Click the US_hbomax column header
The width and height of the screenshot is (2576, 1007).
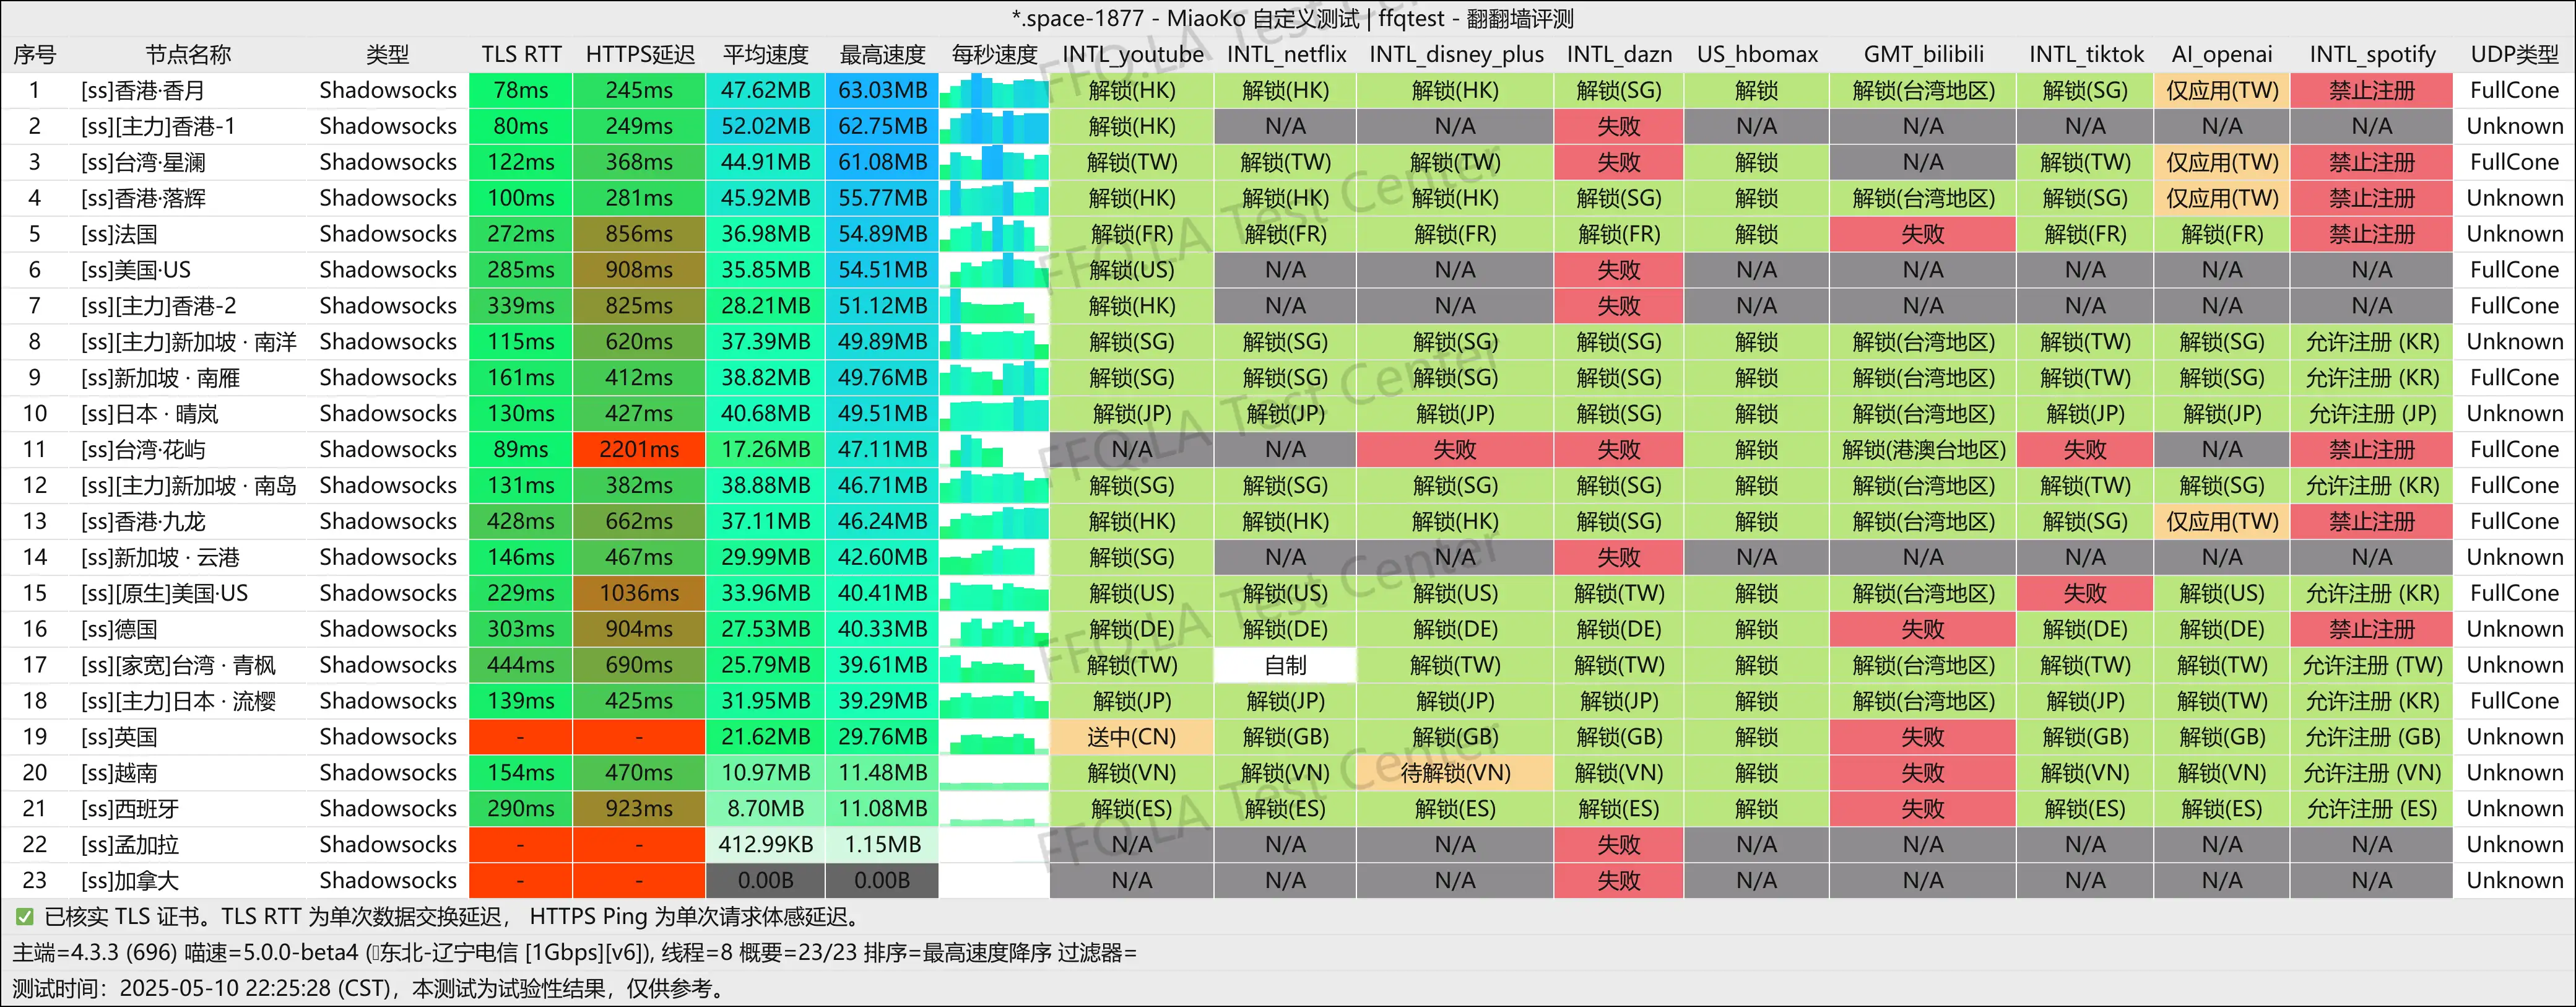point(1756,54)
